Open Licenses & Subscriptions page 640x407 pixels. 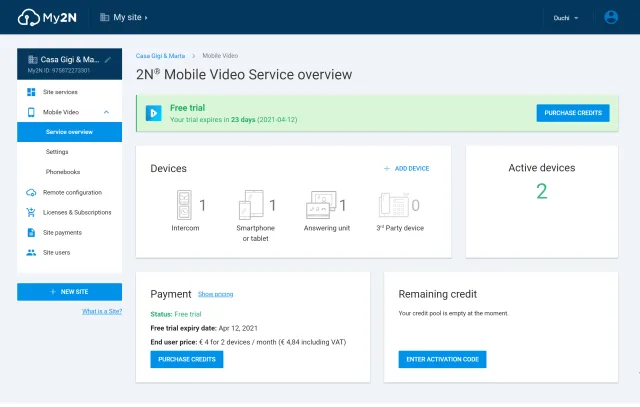pos(77,212)
